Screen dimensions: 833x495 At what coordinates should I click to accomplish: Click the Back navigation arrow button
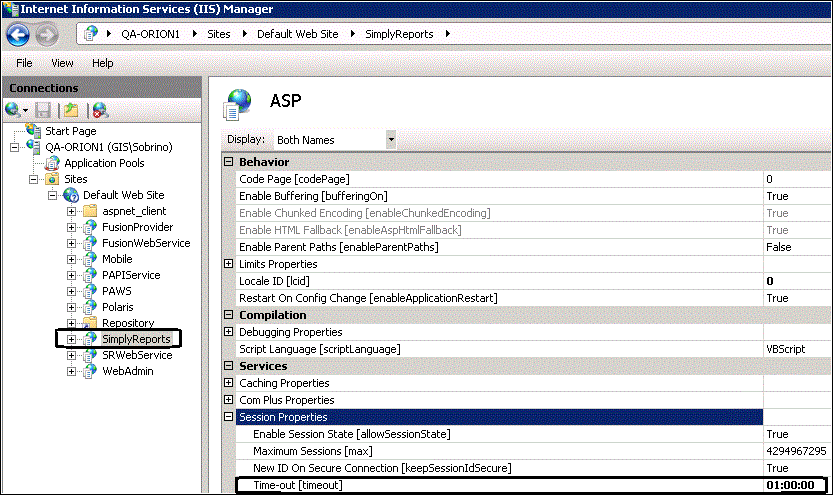18,34
